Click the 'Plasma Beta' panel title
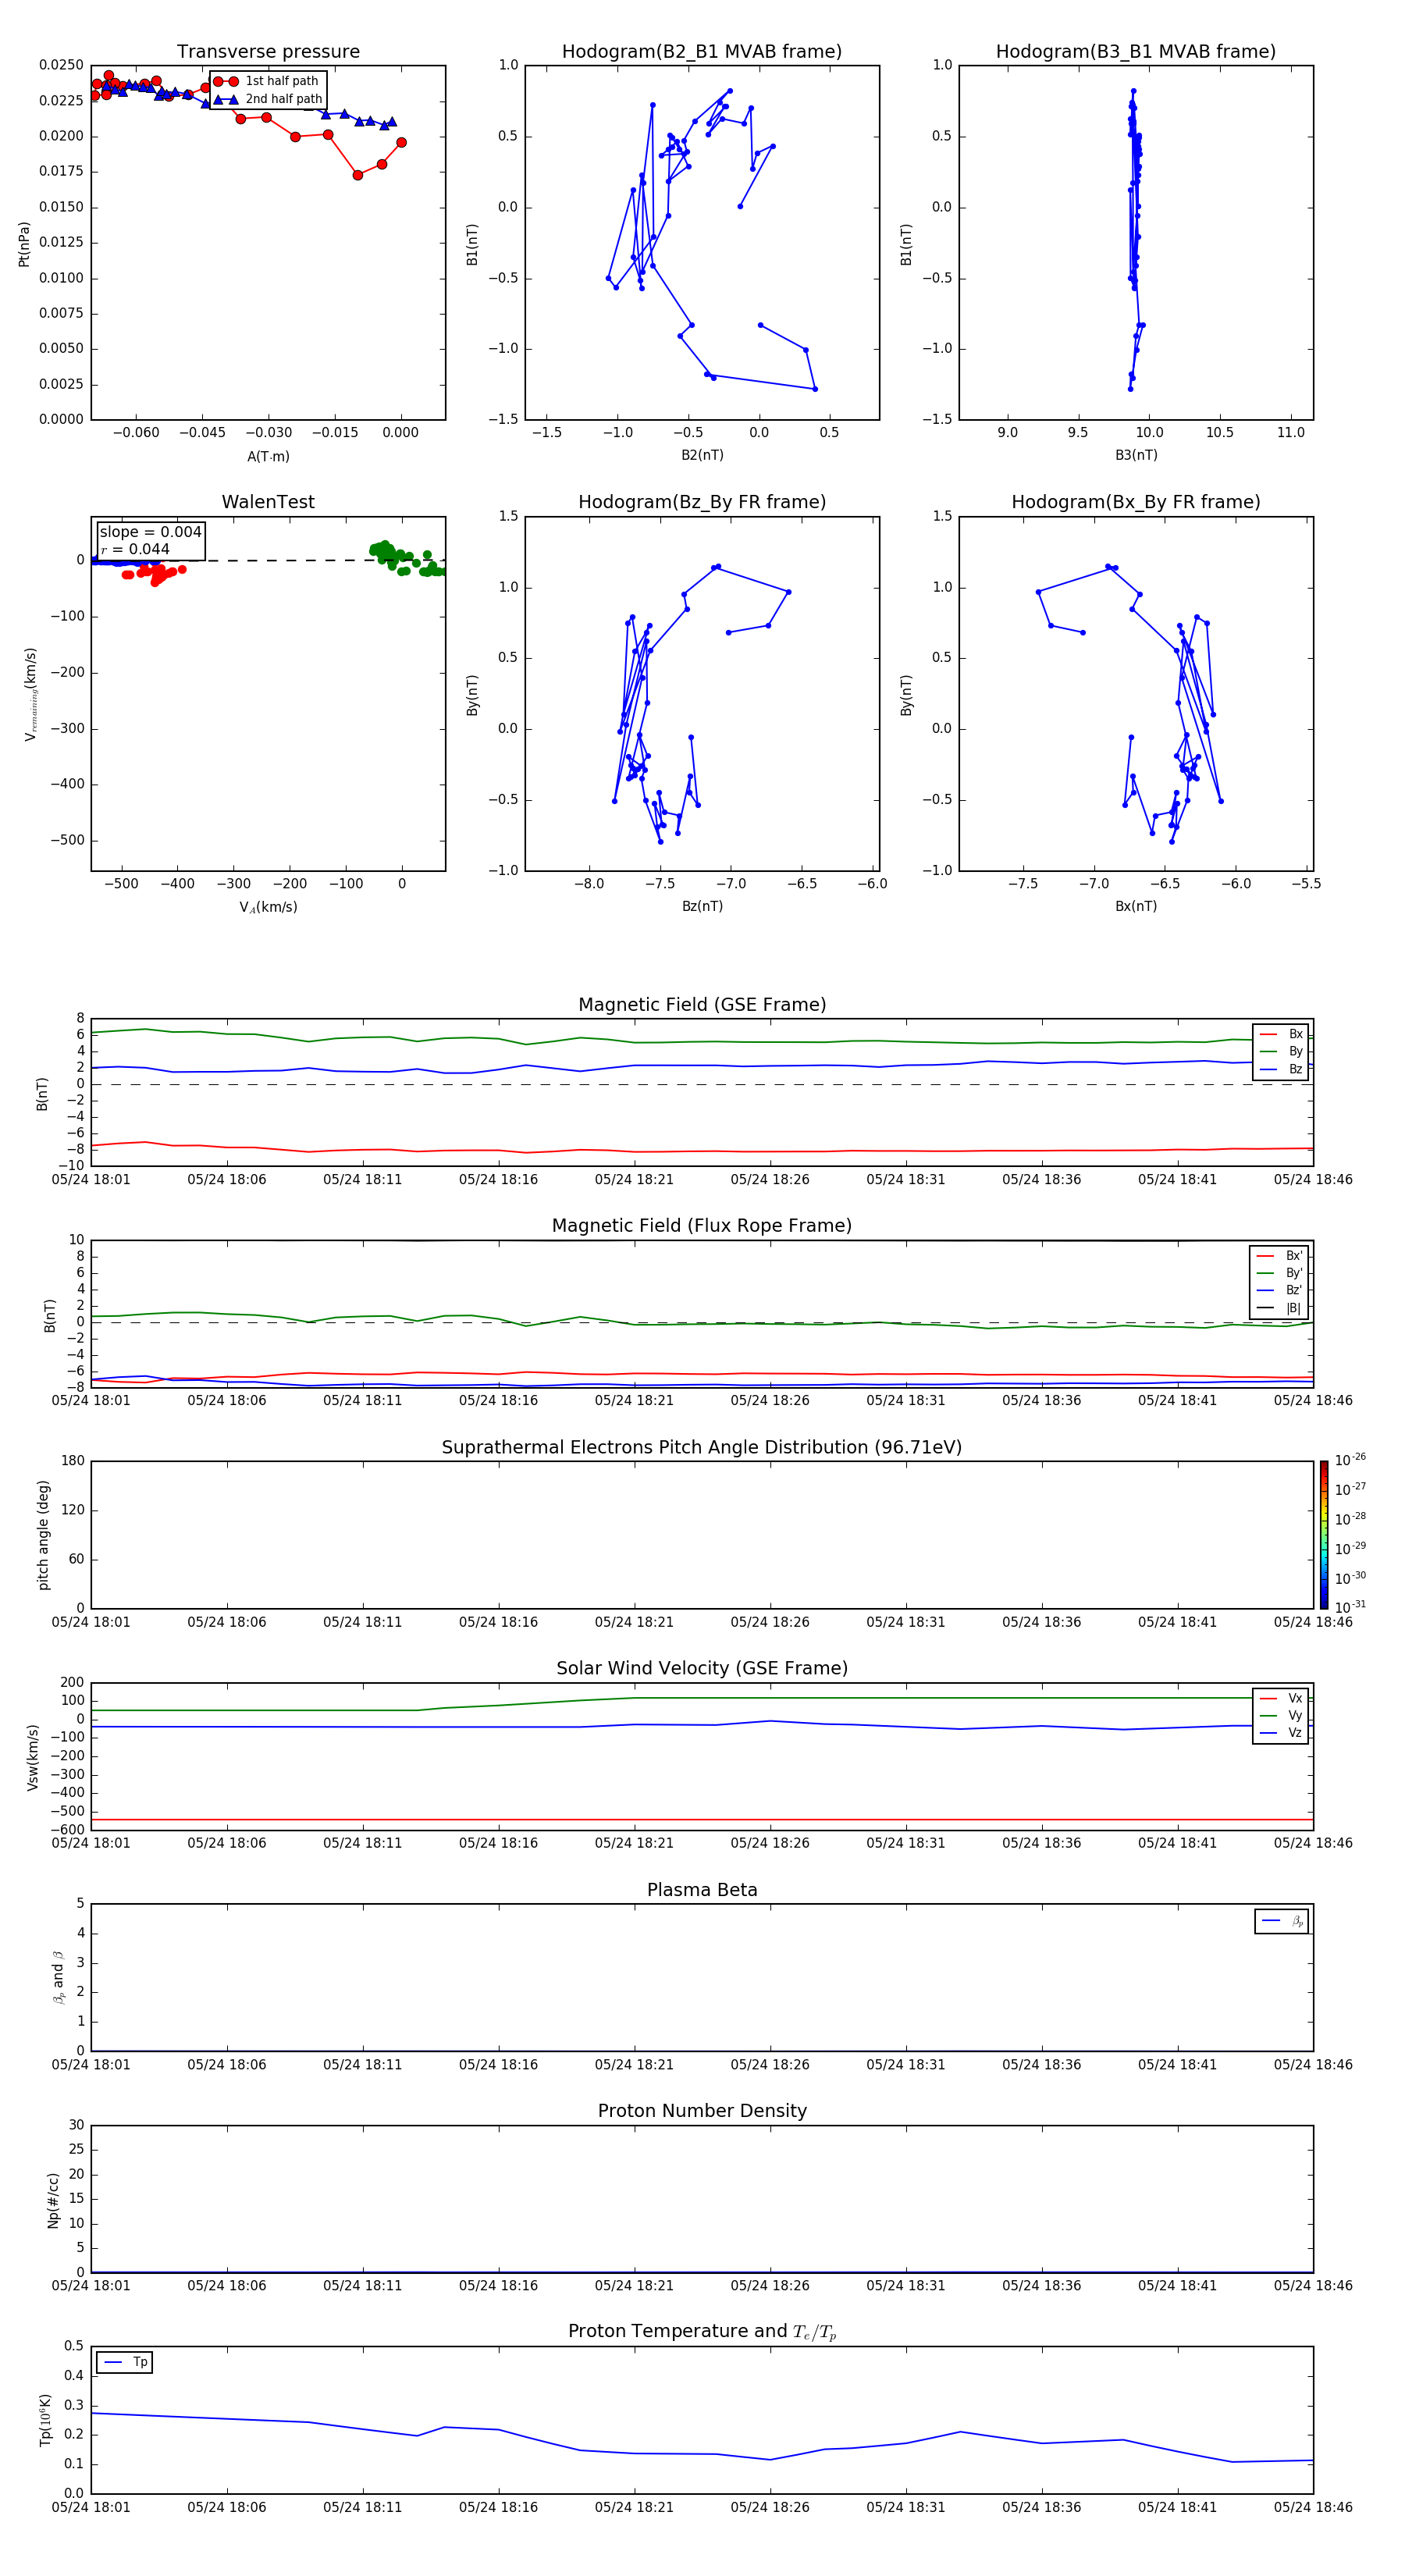The height and width of the screenshot is (2576, 1405). pyautogui.click(x=702, y=1890)
